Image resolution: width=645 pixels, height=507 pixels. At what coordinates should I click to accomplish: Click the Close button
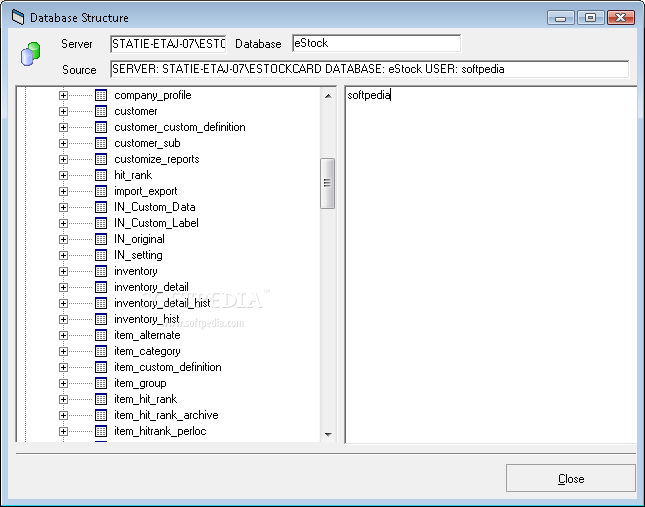click(x=571, y=478)
